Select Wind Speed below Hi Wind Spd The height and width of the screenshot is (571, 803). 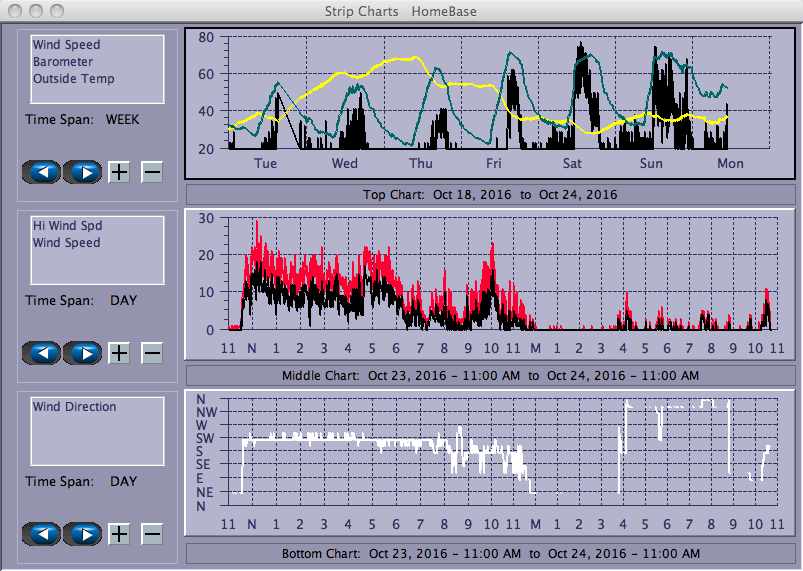(66, 243)
